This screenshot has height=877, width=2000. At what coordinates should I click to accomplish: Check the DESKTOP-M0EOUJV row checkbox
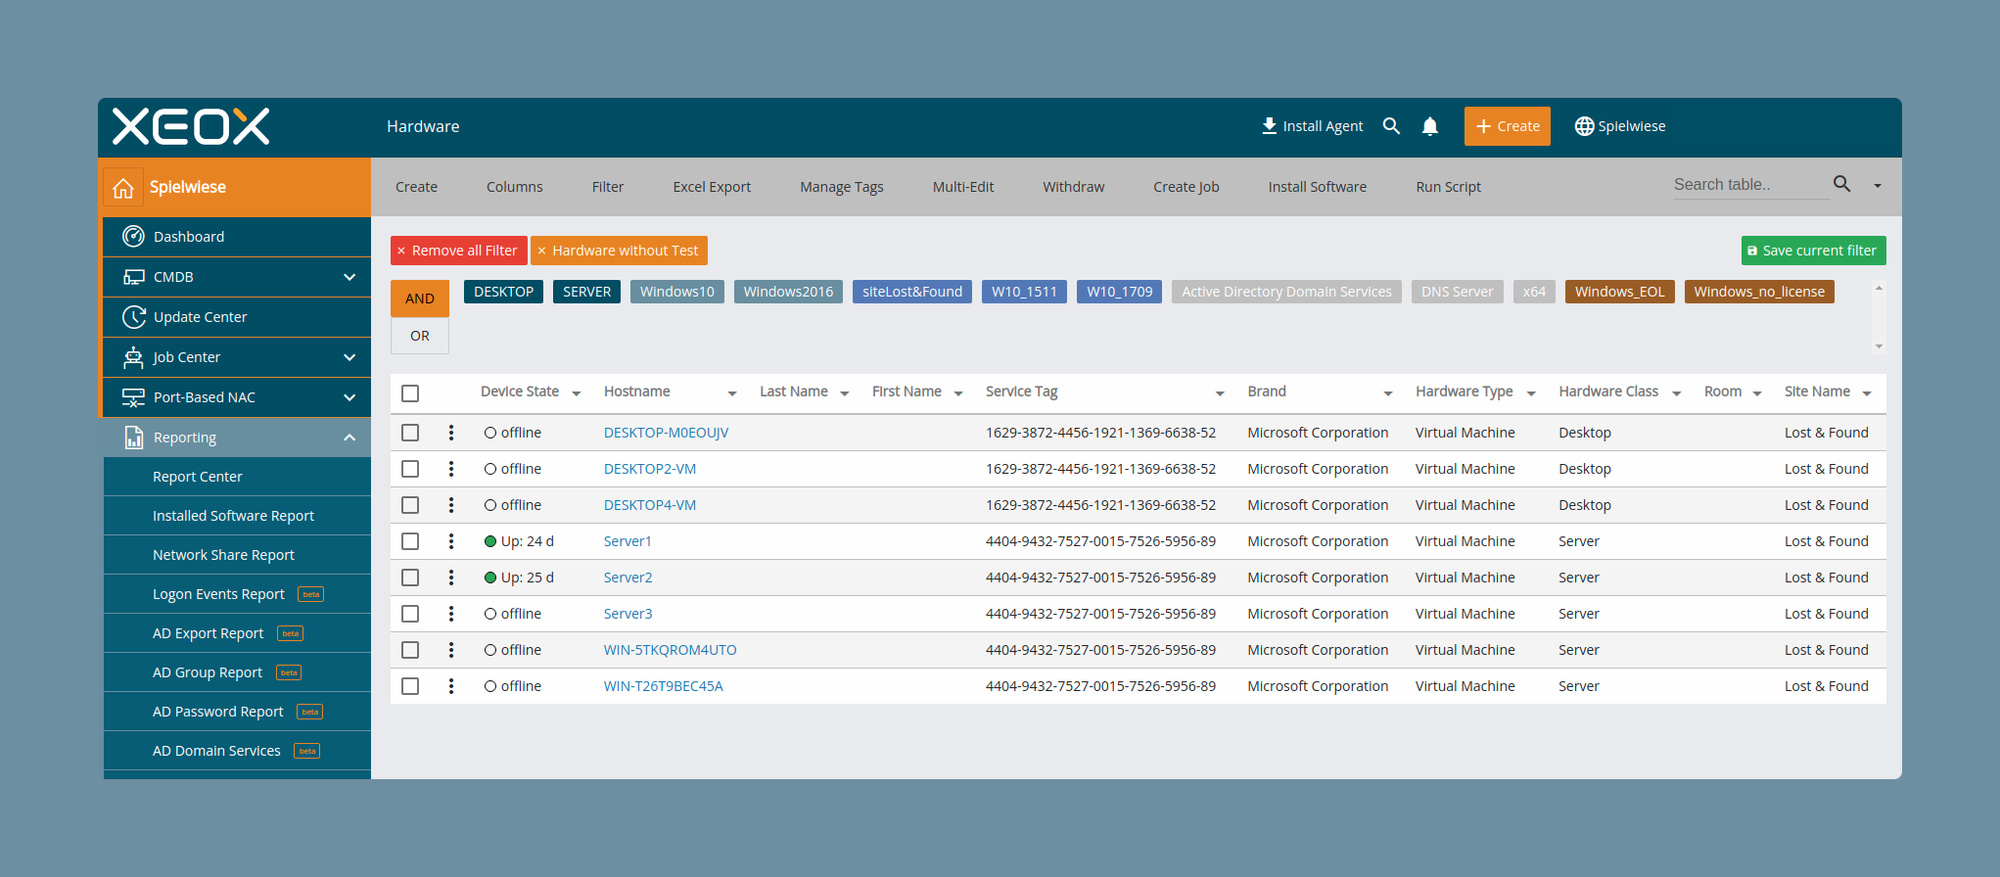[x=410, y=432]
